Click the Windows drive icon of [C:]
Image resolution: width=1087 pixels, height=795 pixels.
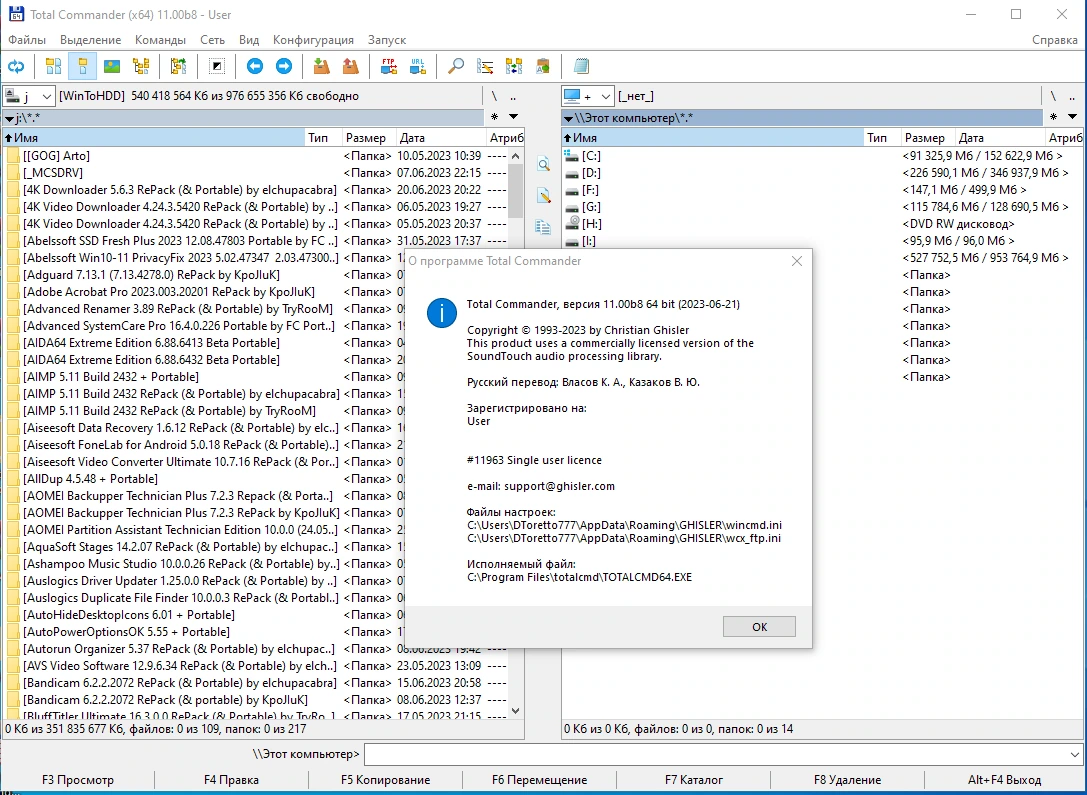pyautogui.click(x=571, y=155)
